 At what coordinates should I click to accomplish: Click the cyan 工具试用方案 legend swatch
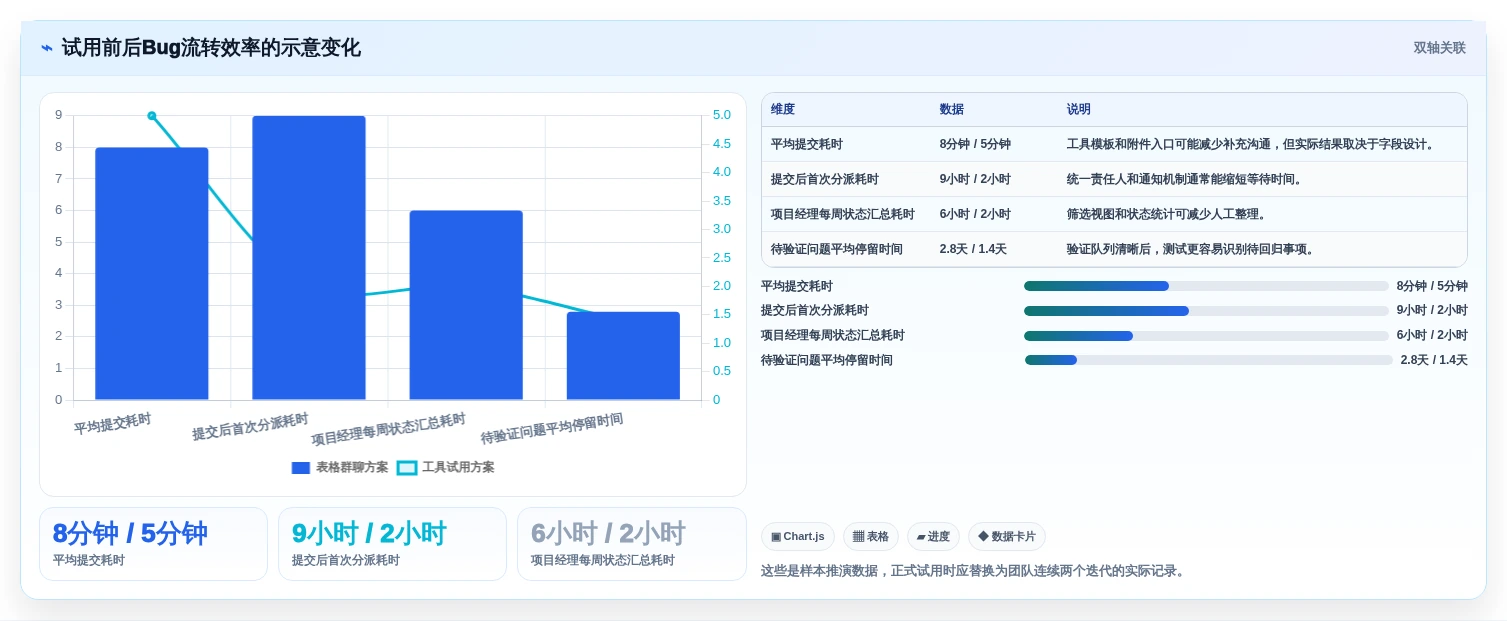pos(407,467)
